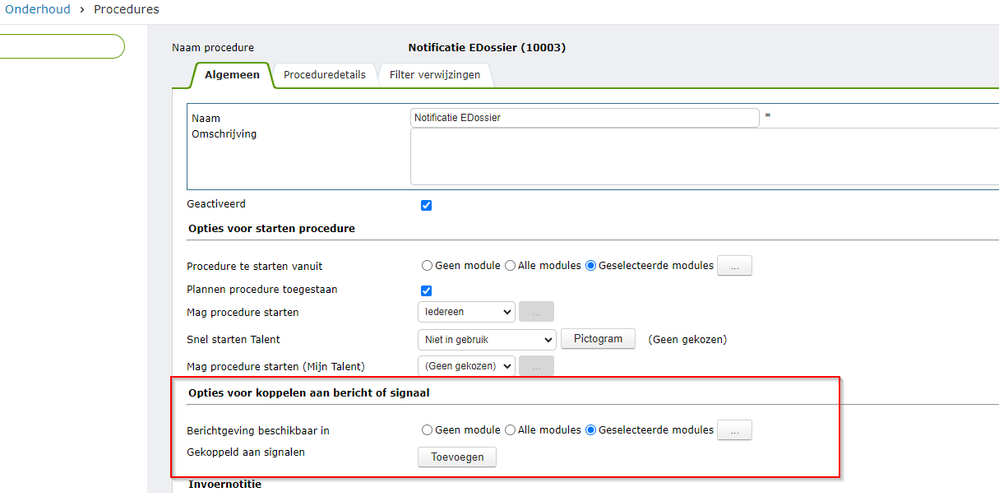
Task: Toggle Plannen procedure toegestaan checkbox
Action: point(426,291)
